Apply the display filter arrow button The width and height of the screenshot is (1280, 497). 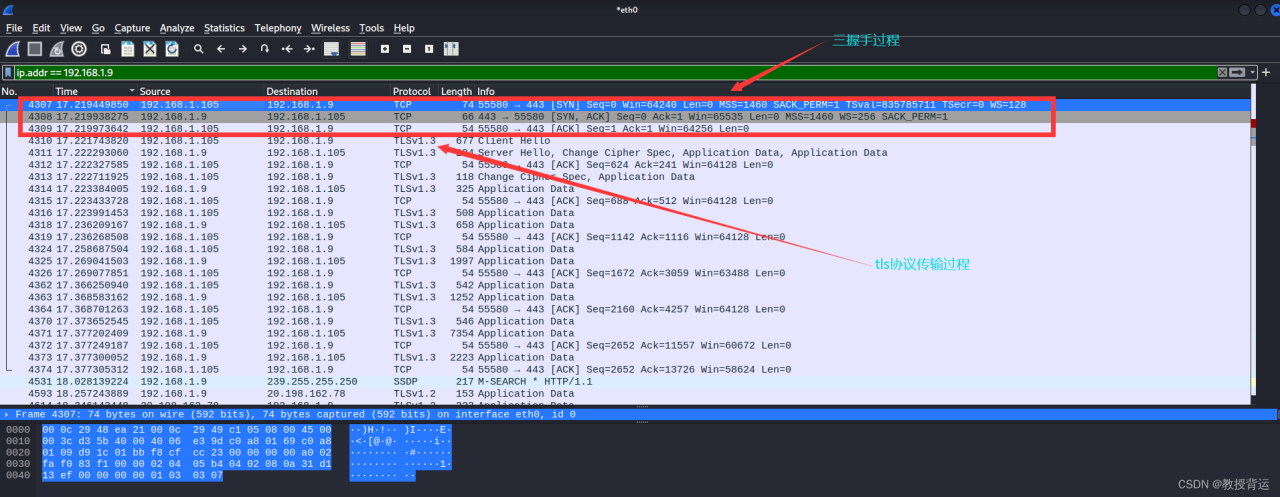tap(1238, 73)
